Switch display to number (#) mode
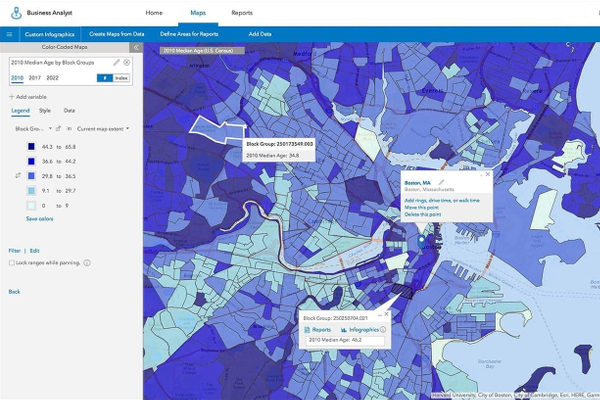Screen dimensions: 600x400 [x=104, y=77]
